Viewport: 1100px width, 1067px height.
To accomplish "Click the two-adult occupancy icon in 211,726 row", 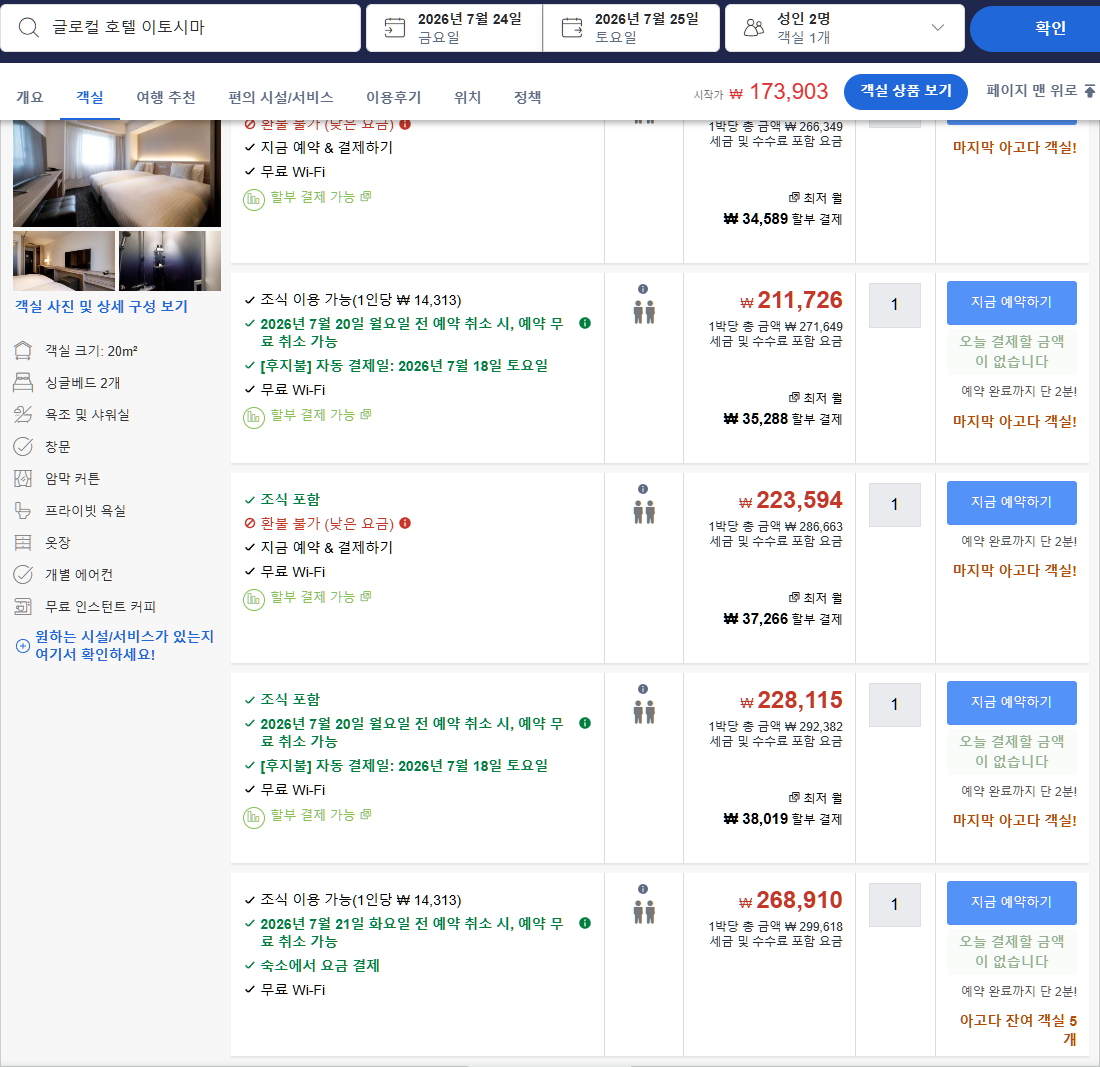I will pos(644,312).
